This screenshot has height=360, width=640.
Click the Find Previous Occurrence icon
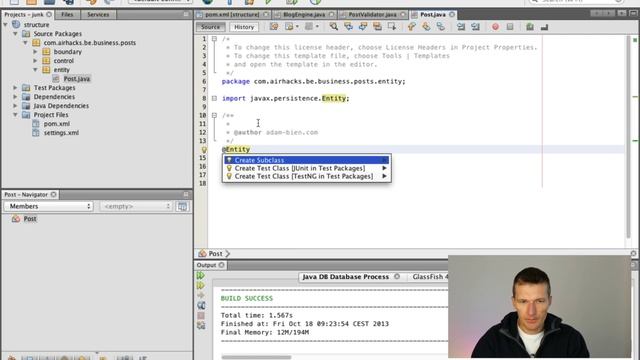(x=348, y=27)
